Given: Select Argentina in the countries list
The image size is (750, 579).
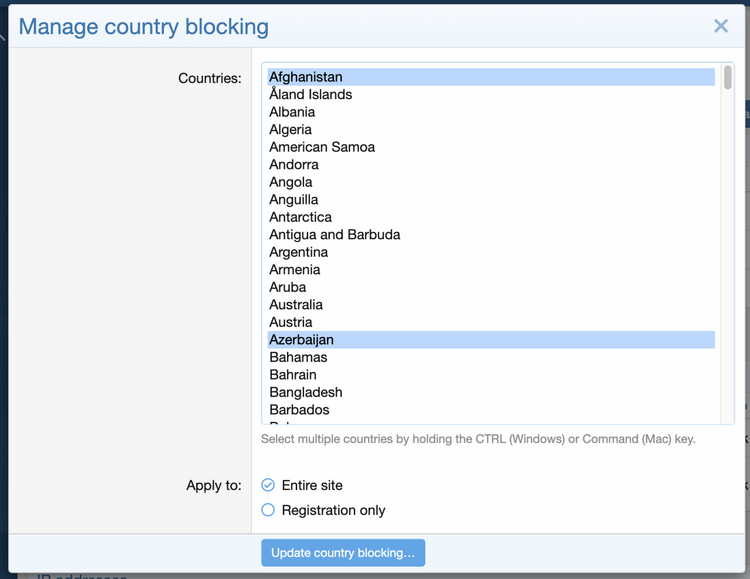Looking at the screenshot, I should [x=299, y=252].
